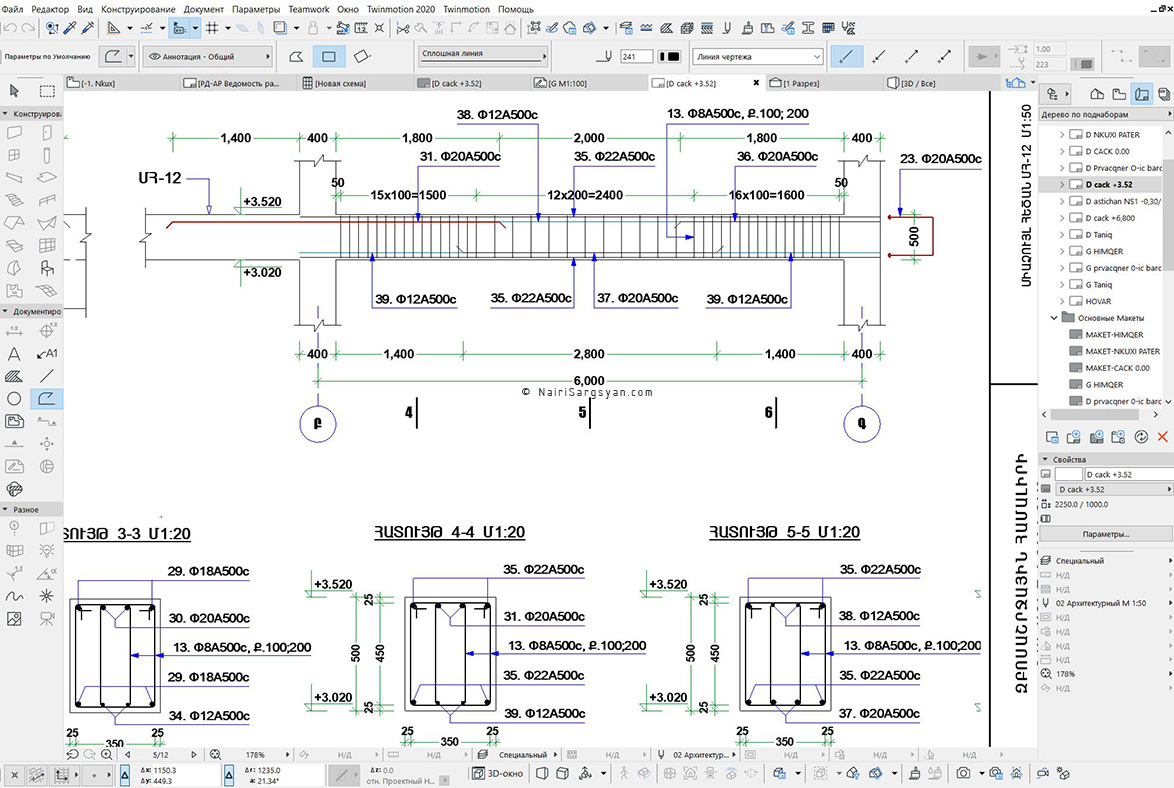Click the Inject Parameters syringe icon
The width and height of the screenshot is (1174, 788).
point(87,28)
